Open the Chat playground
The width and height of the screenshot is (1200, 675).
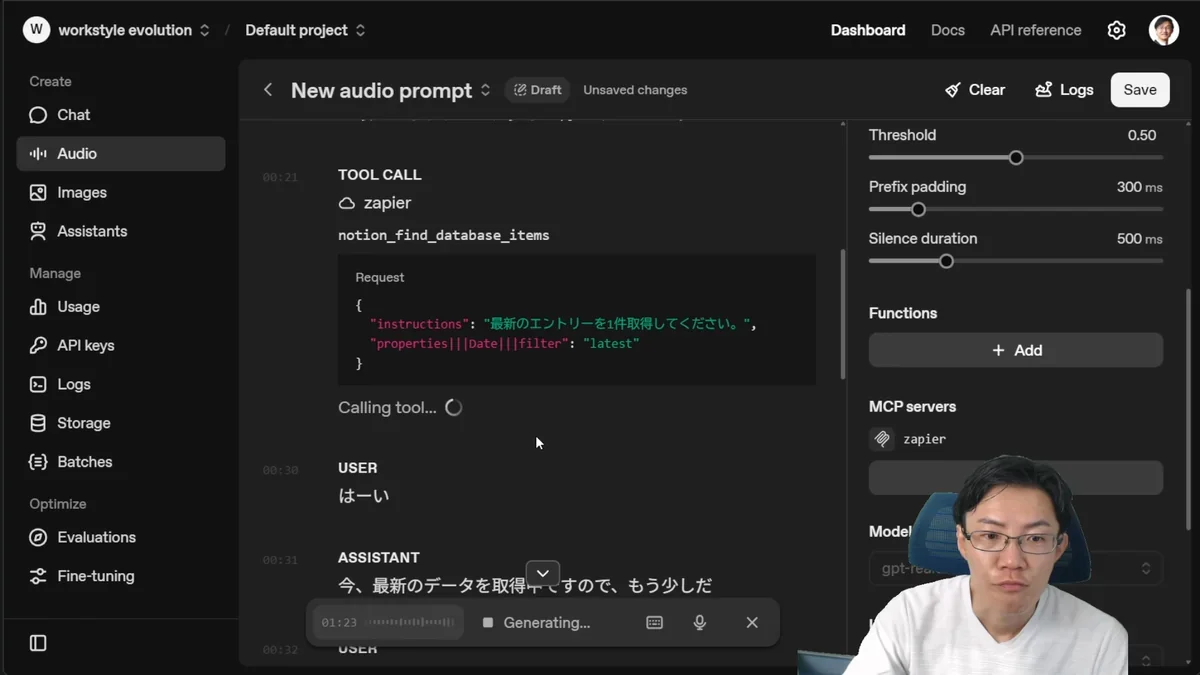[121, 115]
